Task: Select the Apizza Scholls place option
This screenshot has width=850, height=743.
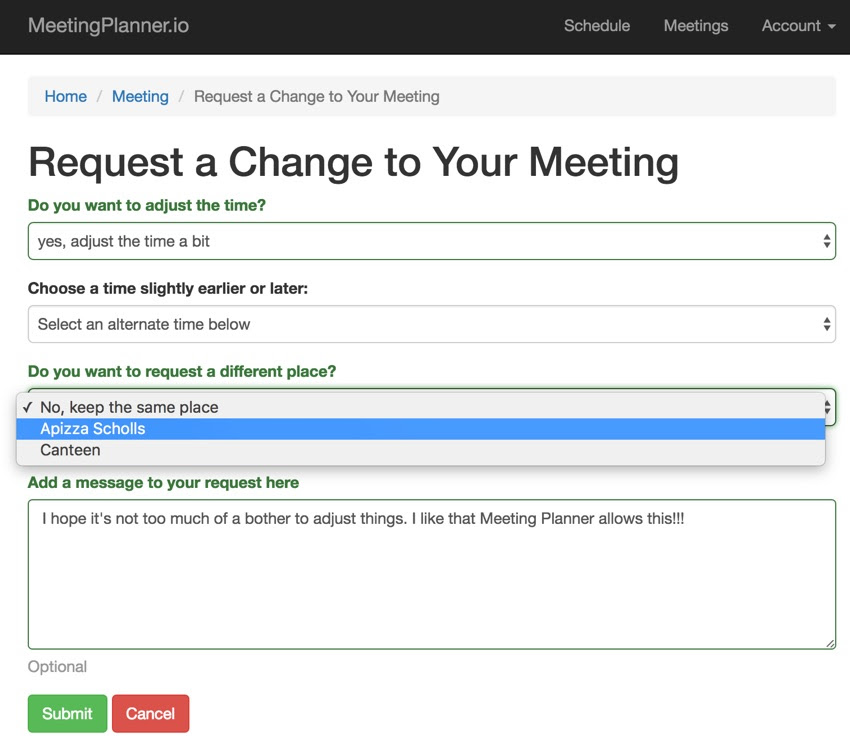Action: (421, 429)
